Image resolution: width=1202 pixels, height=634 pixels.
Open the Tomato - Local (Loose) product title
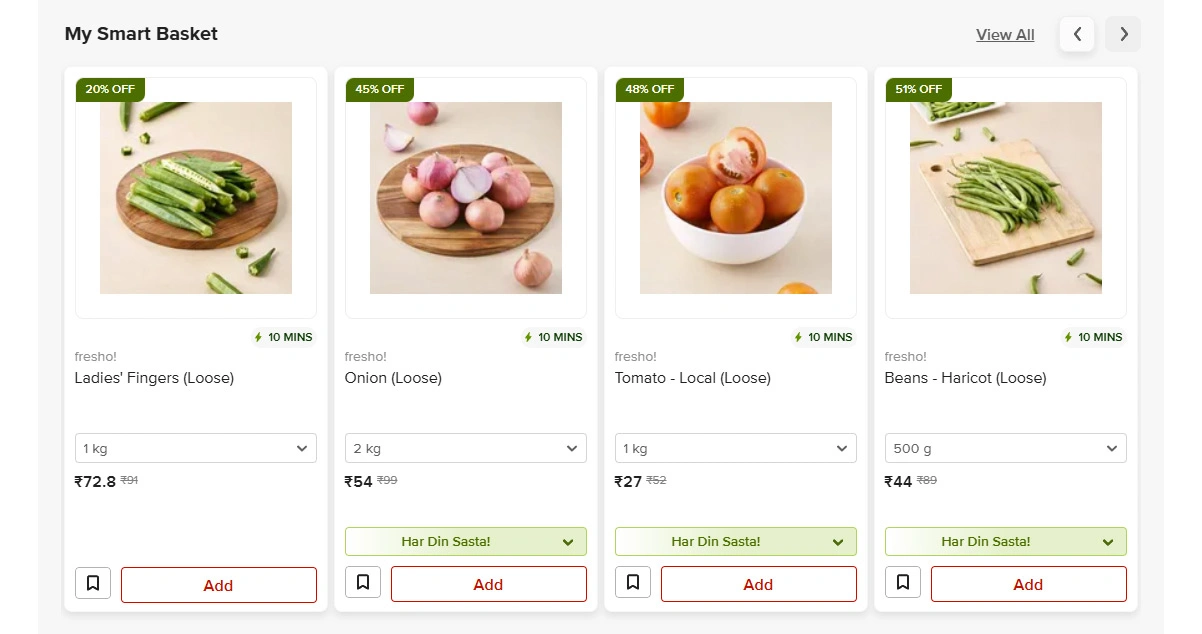tap(693, 378)
